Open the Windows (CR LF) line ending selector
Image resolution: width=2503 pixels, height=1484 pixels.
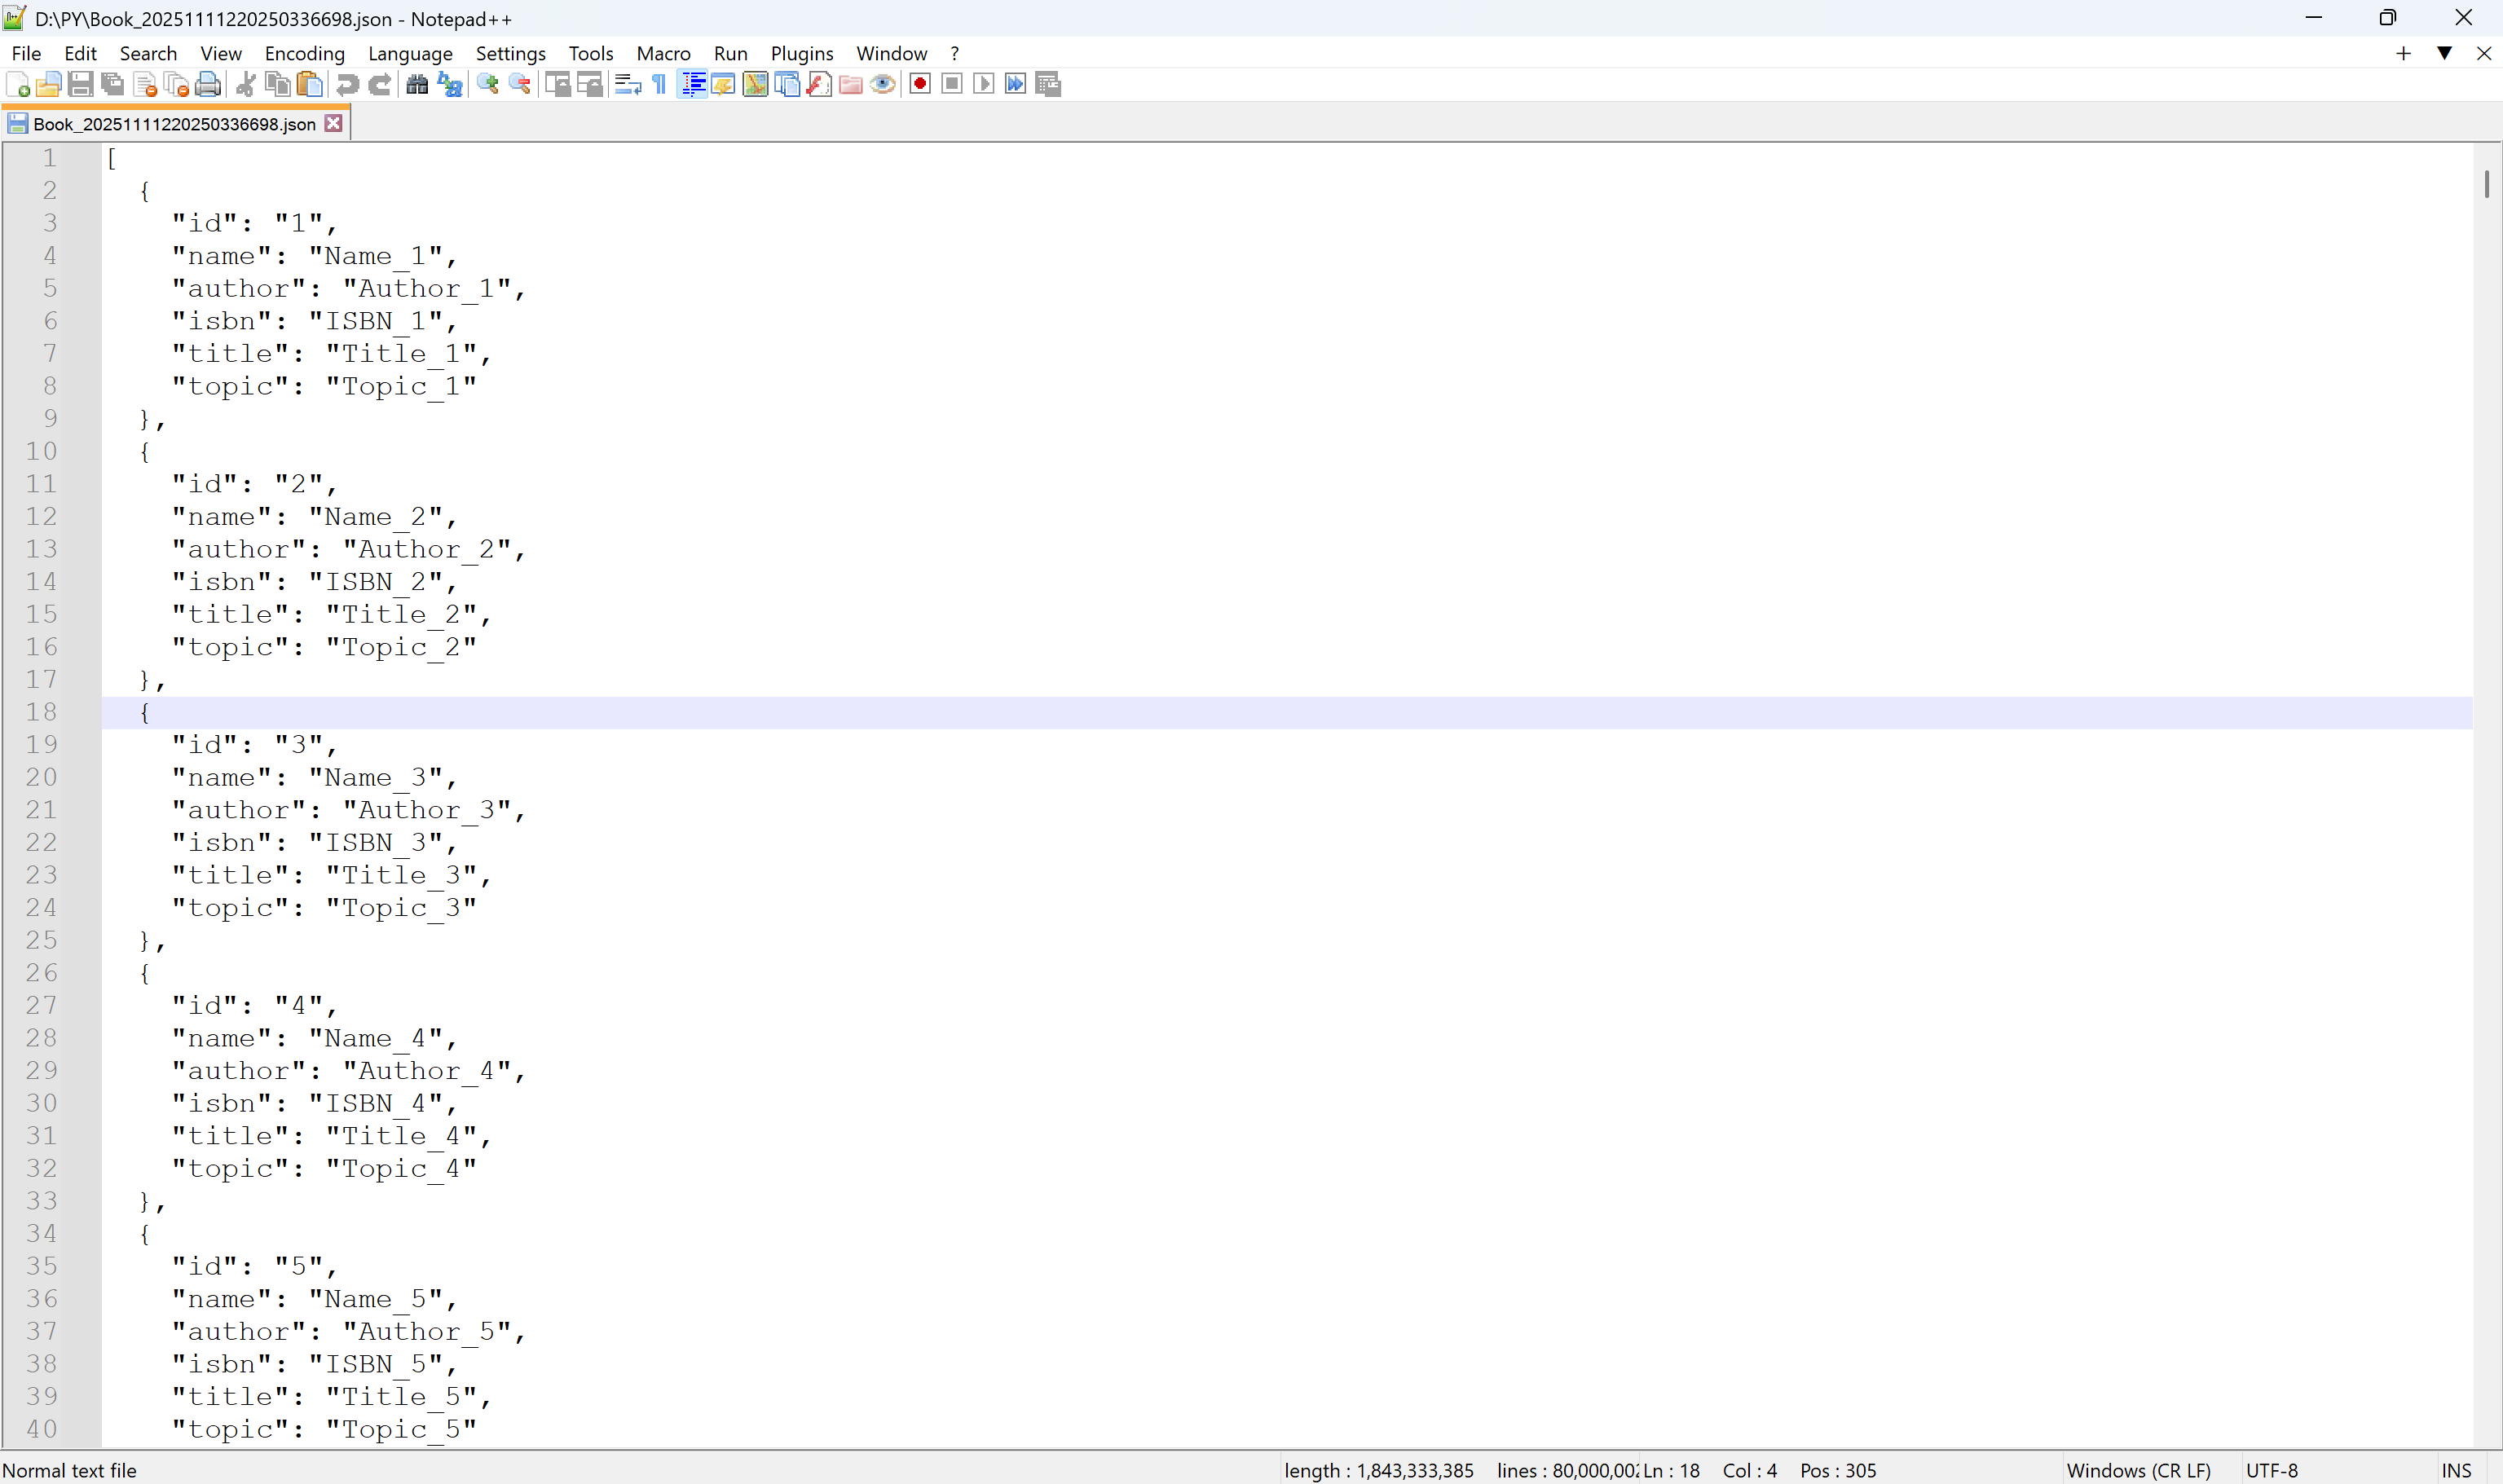pos(2138,1470)
